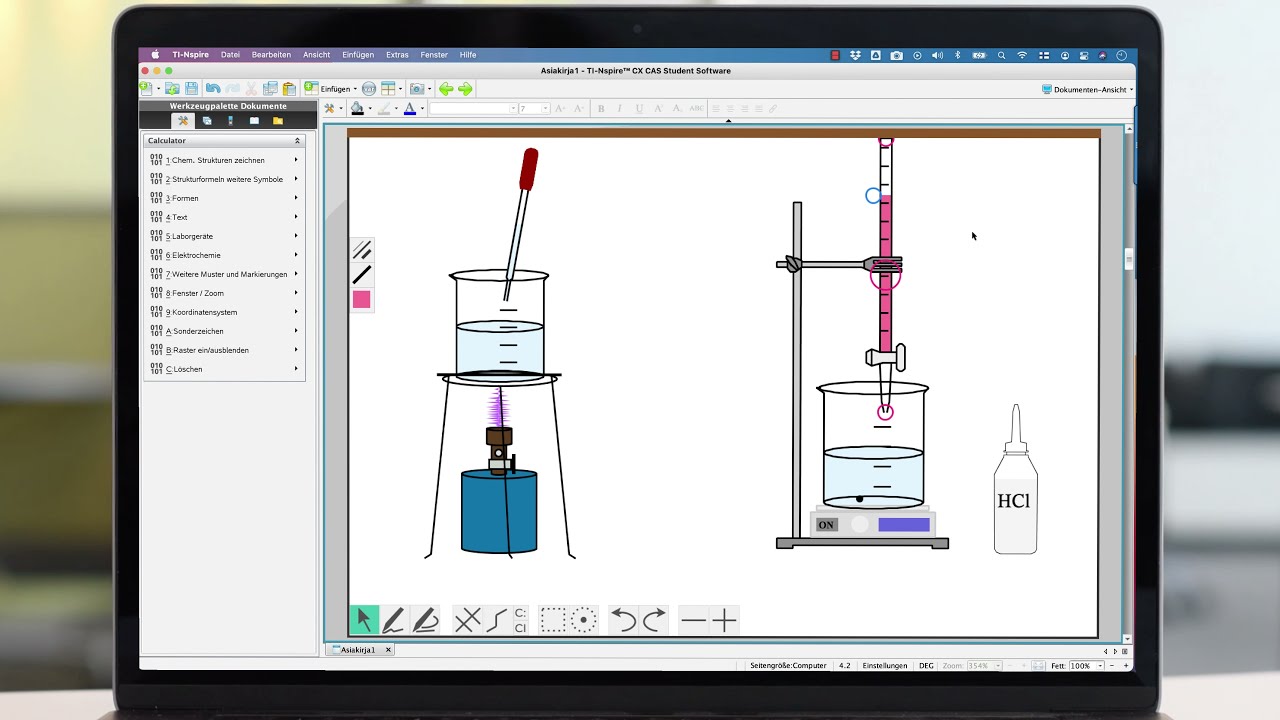Open the Hilfe menu
Image resolution: width=1280 pixels, height=720 pixels.
468,55
